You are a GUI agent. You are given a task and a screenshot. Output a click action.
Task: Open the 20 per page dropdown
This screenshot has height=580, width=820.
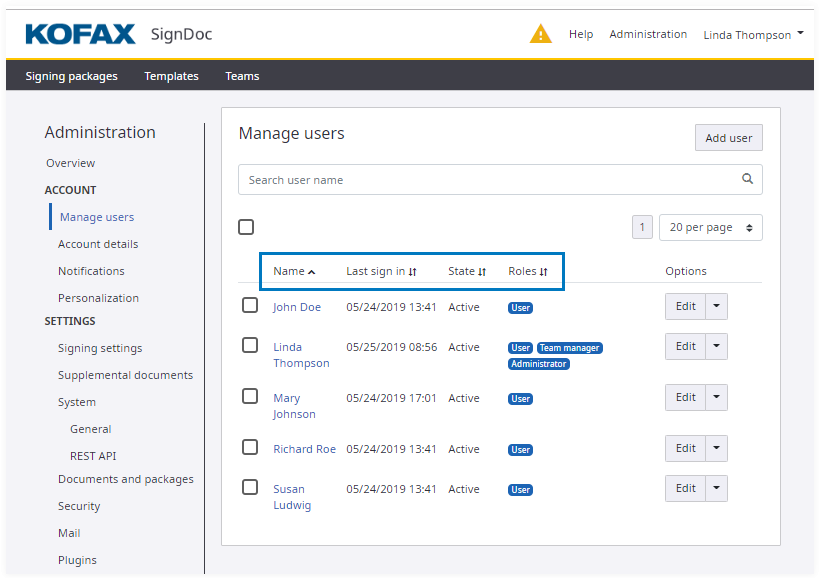pyautogui.click(x=710, y=227)
